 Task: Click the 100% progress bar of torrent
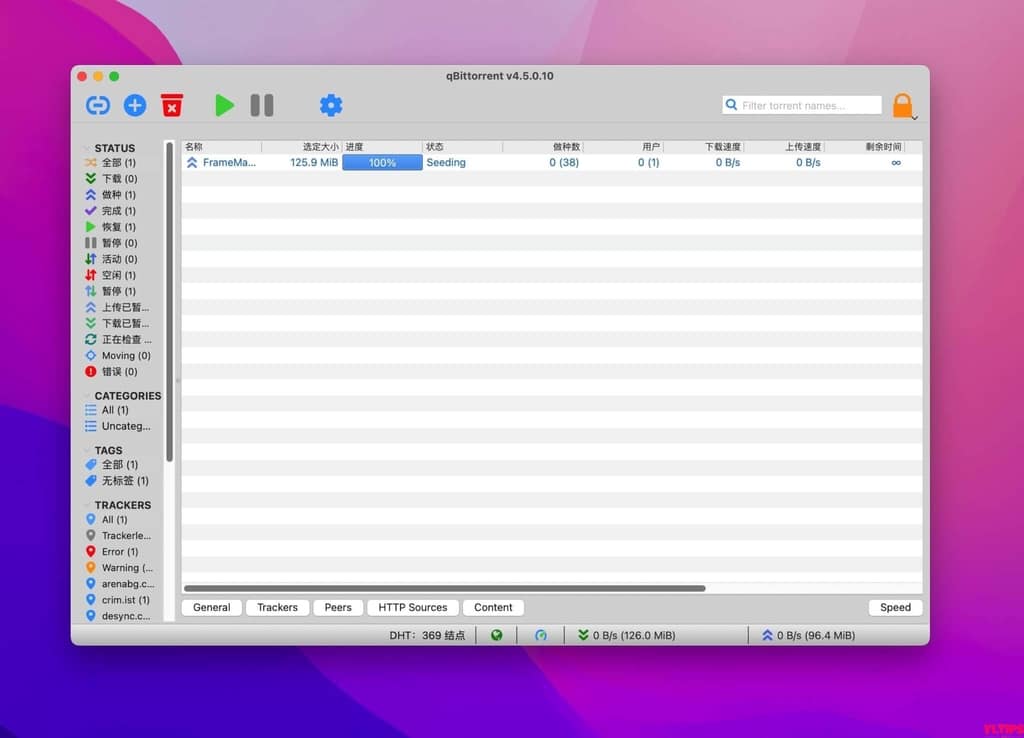click(x=382, y=162)
